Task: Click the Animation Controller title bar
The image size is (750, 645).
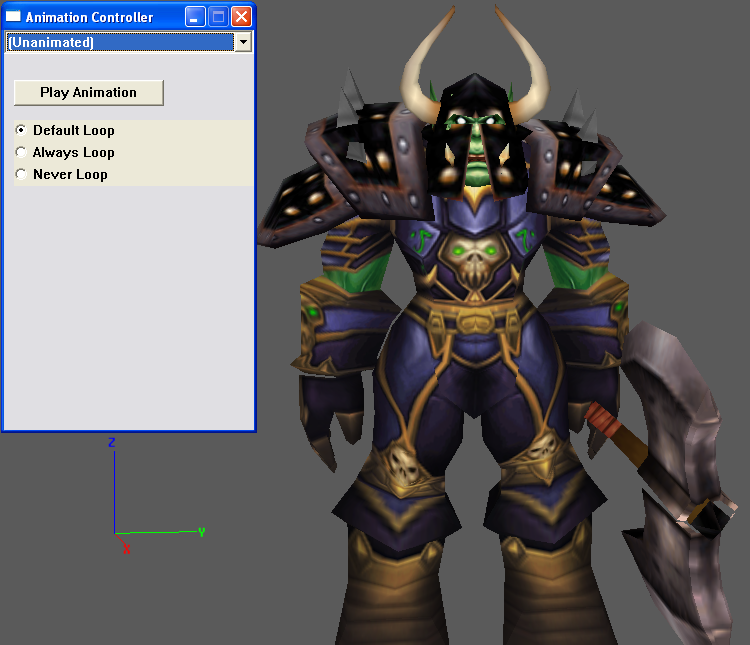Action: [129, 17]
